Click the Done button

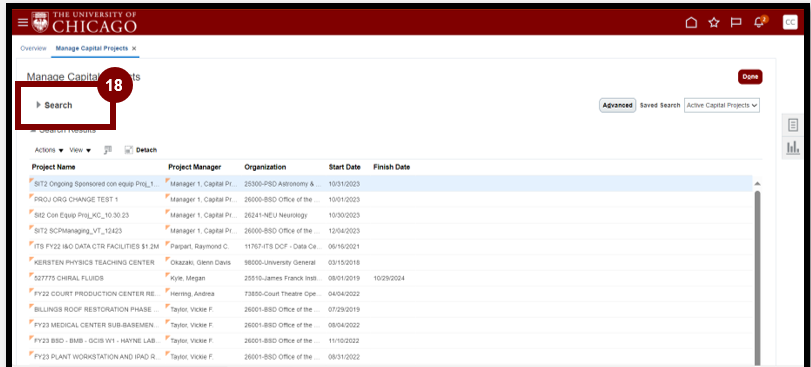click(750, 77)
